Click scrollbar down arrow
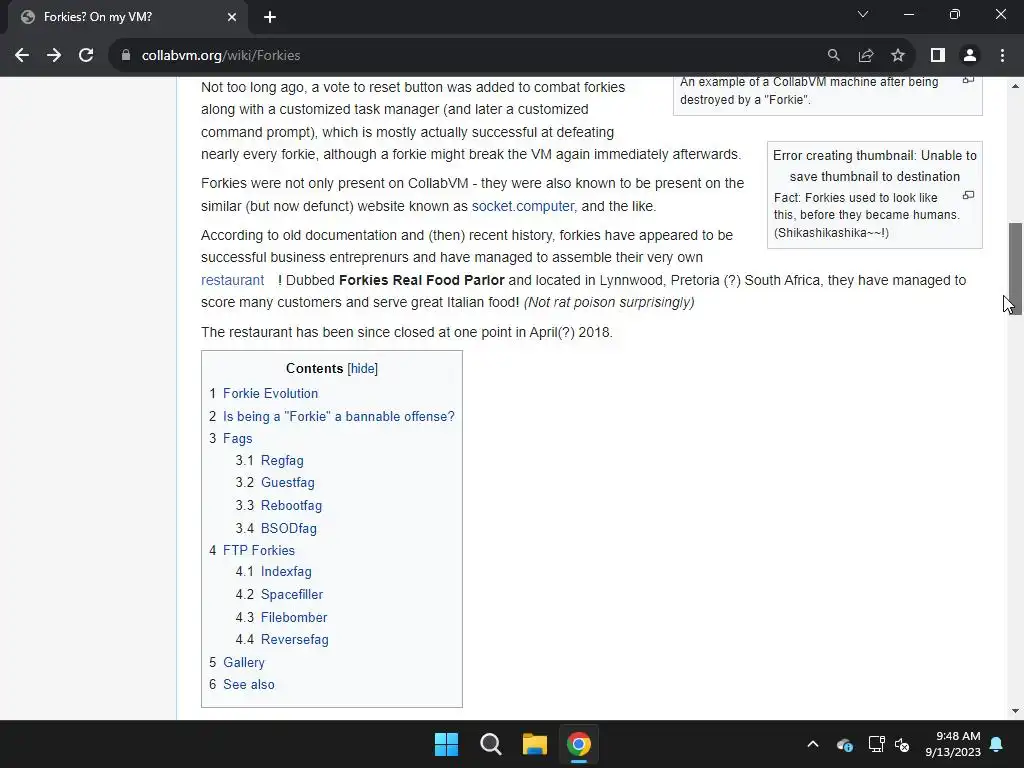 coord(1015,711)
